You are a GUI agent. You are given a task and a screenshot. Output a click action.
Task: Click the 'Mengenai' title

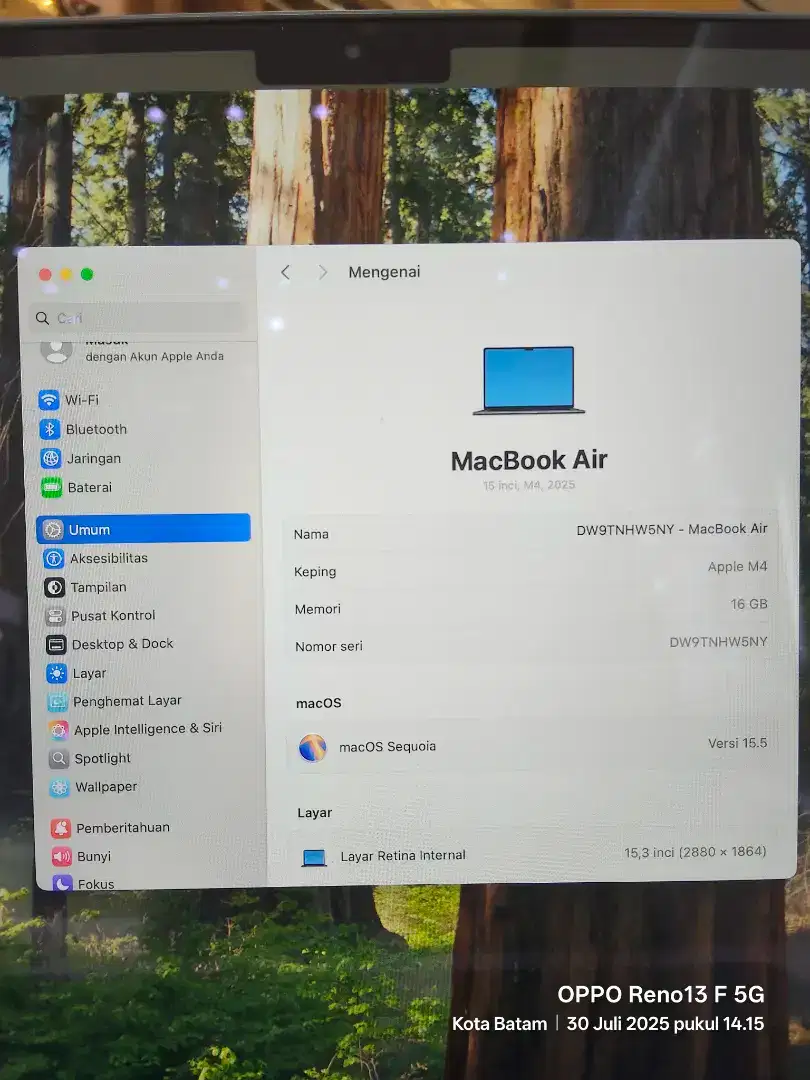point(384,272)
